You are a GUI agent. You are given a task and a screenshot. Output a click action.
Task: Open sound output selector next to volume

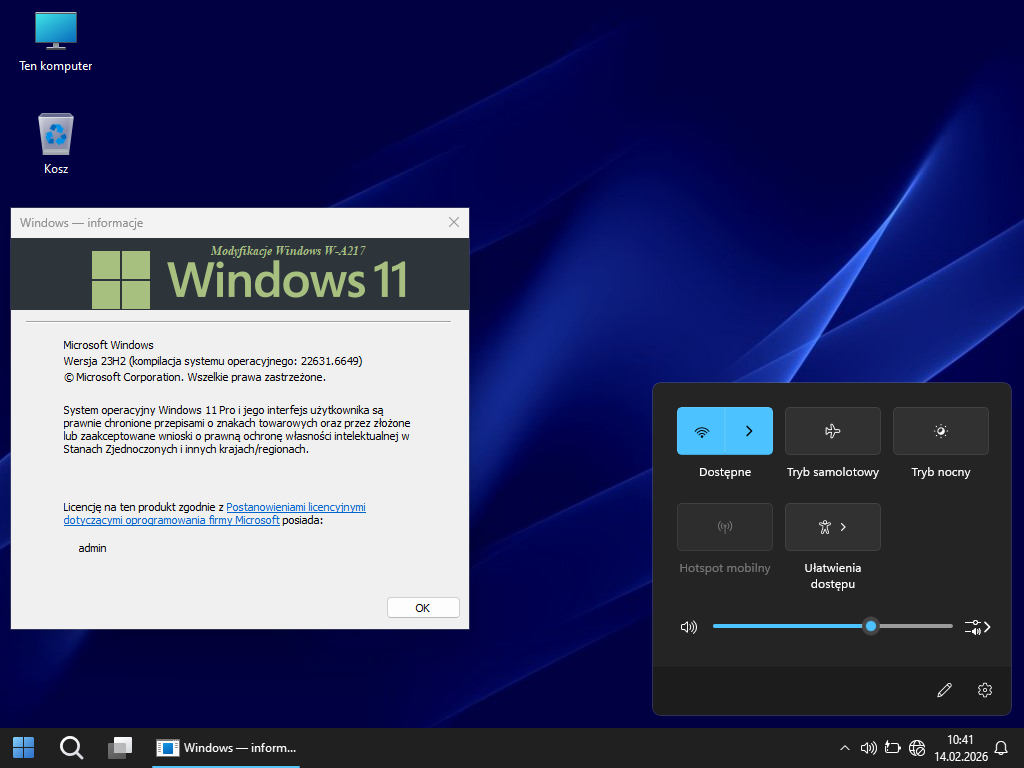click(x=977, y=627)
